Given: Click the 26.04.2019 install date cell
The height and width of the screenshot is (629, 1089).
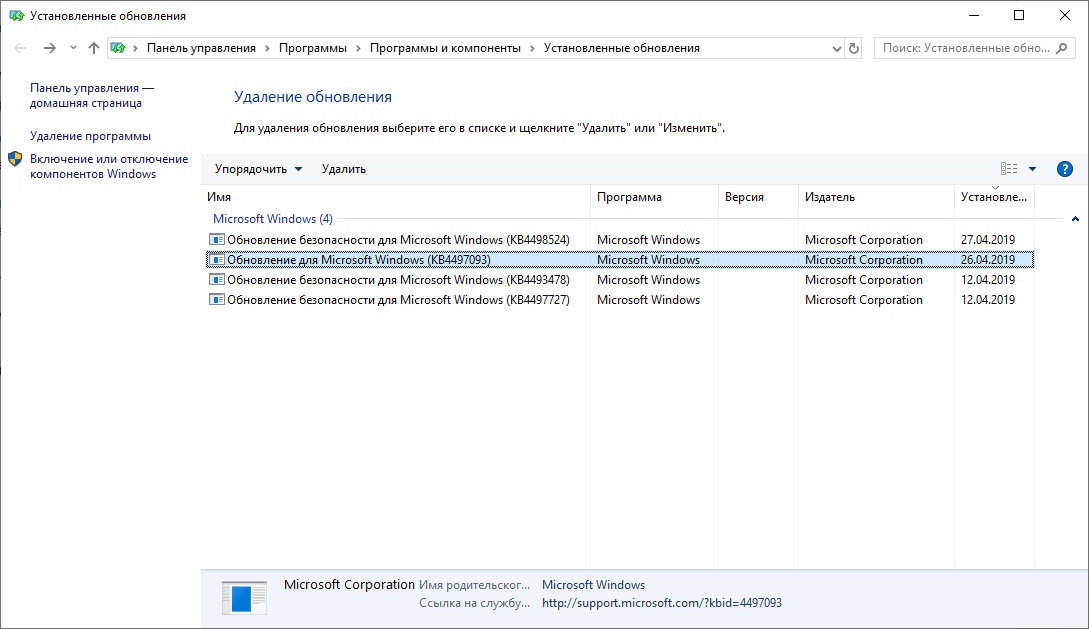Looking at the screenshot, I should (x=988, y=260).
